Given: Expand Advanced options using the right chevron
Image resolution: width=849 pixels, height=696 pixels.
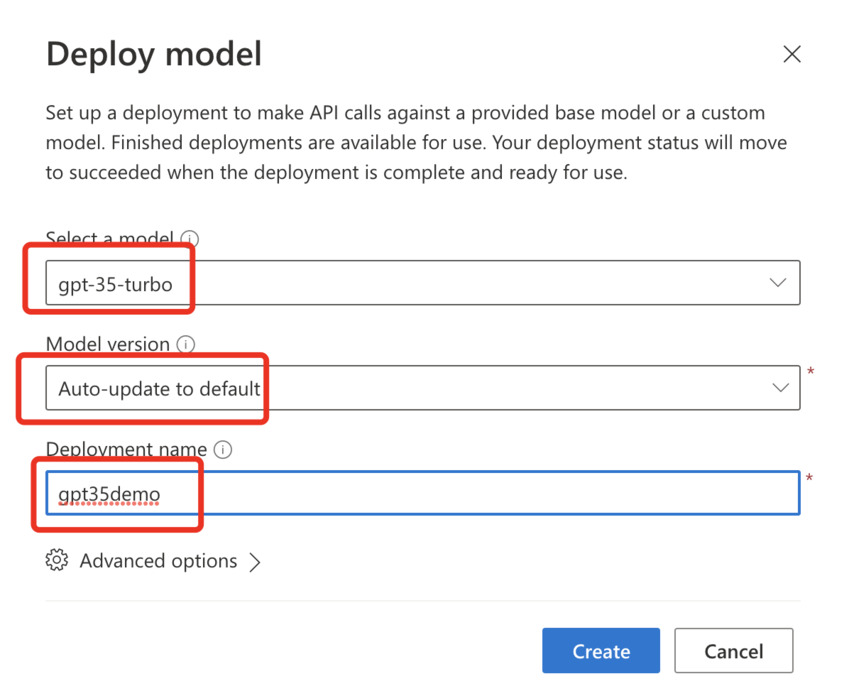Looking at the screenshot, I should pyautogui.click(x=255, y=562).
